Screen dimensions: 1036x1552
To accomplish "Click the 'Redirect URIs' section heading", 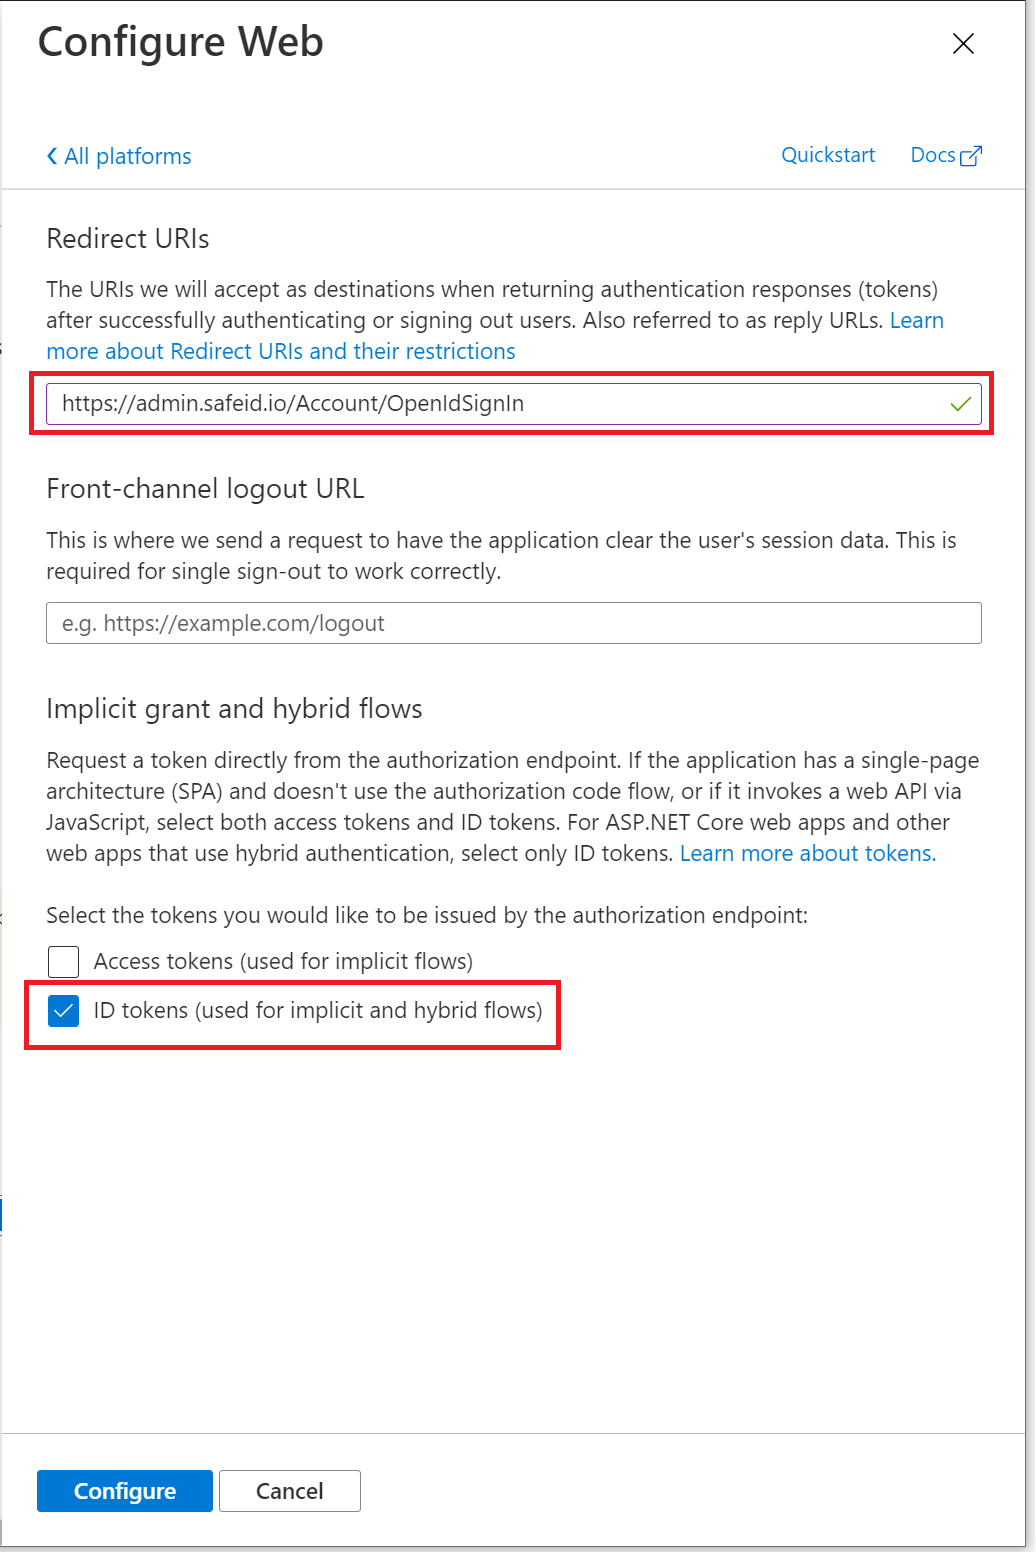I will coord(128,238).
